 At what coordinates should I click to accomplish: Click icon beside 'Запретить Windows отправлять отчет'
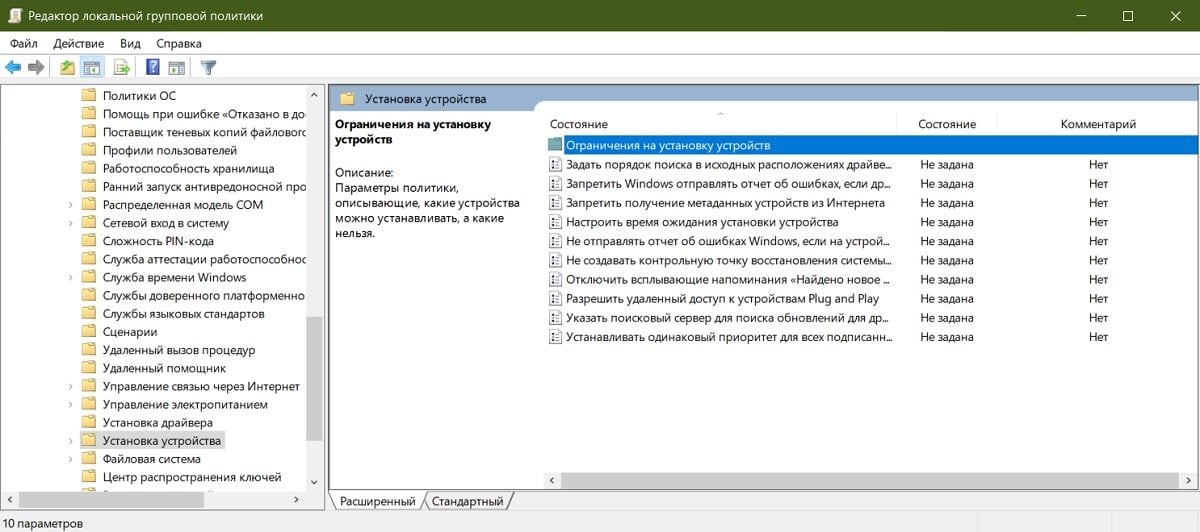coord(555,183)
